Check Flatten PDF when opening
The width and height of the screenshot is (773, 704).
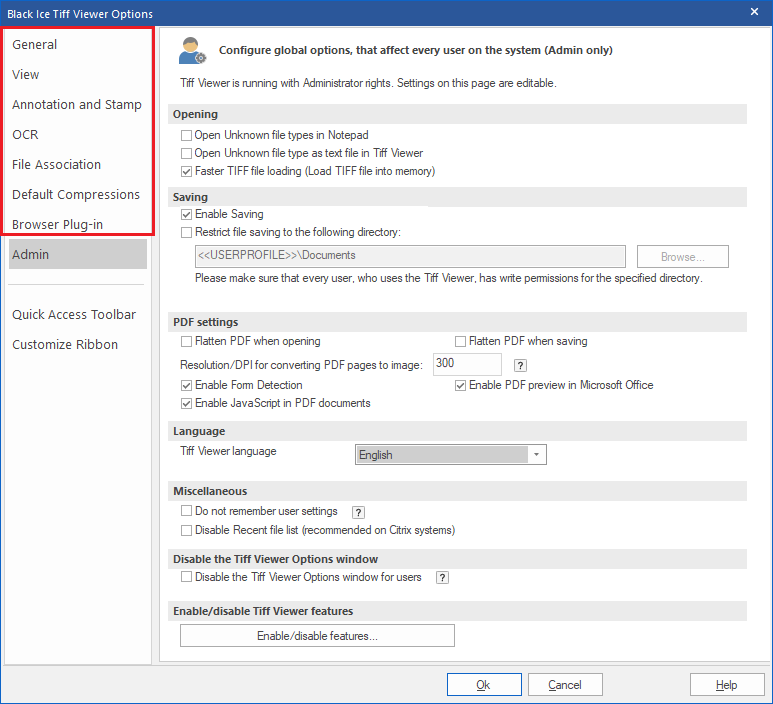tap(186, 341)
